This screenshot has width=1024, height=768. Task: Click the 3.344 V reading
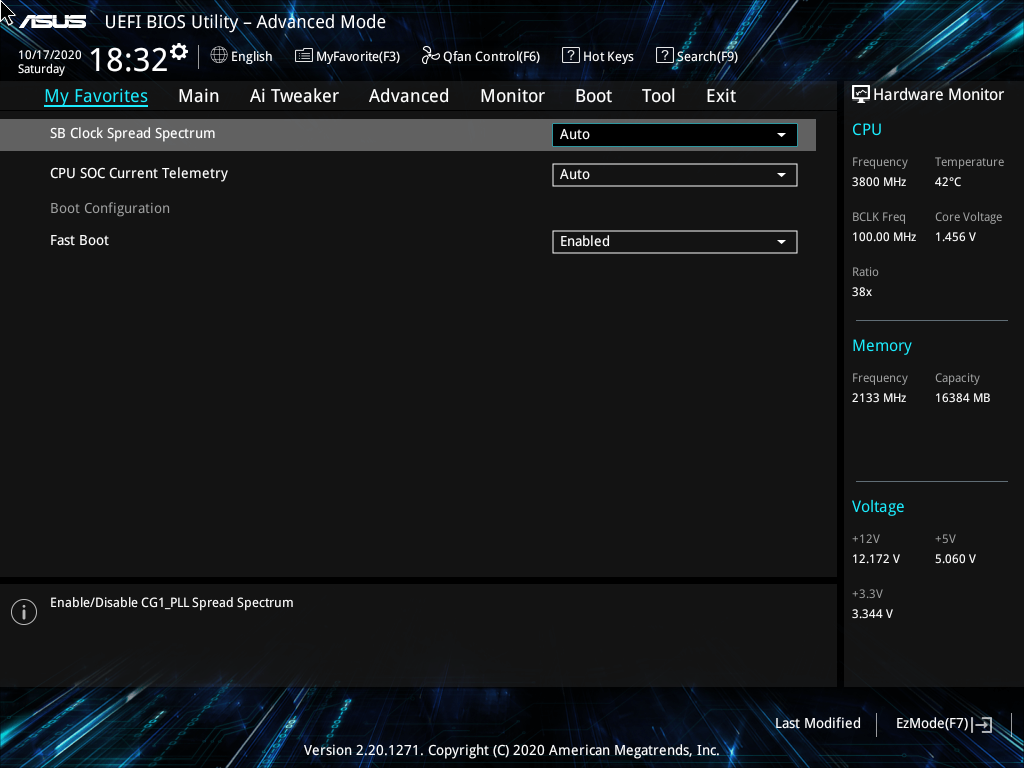[x=872, y=614]
